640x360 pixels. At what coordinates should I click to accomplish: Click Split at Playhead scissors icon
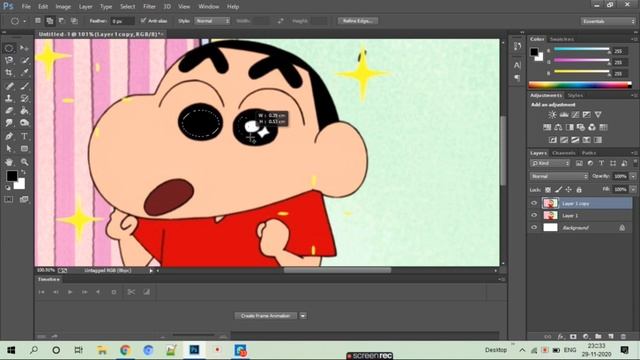coord(131,292)
